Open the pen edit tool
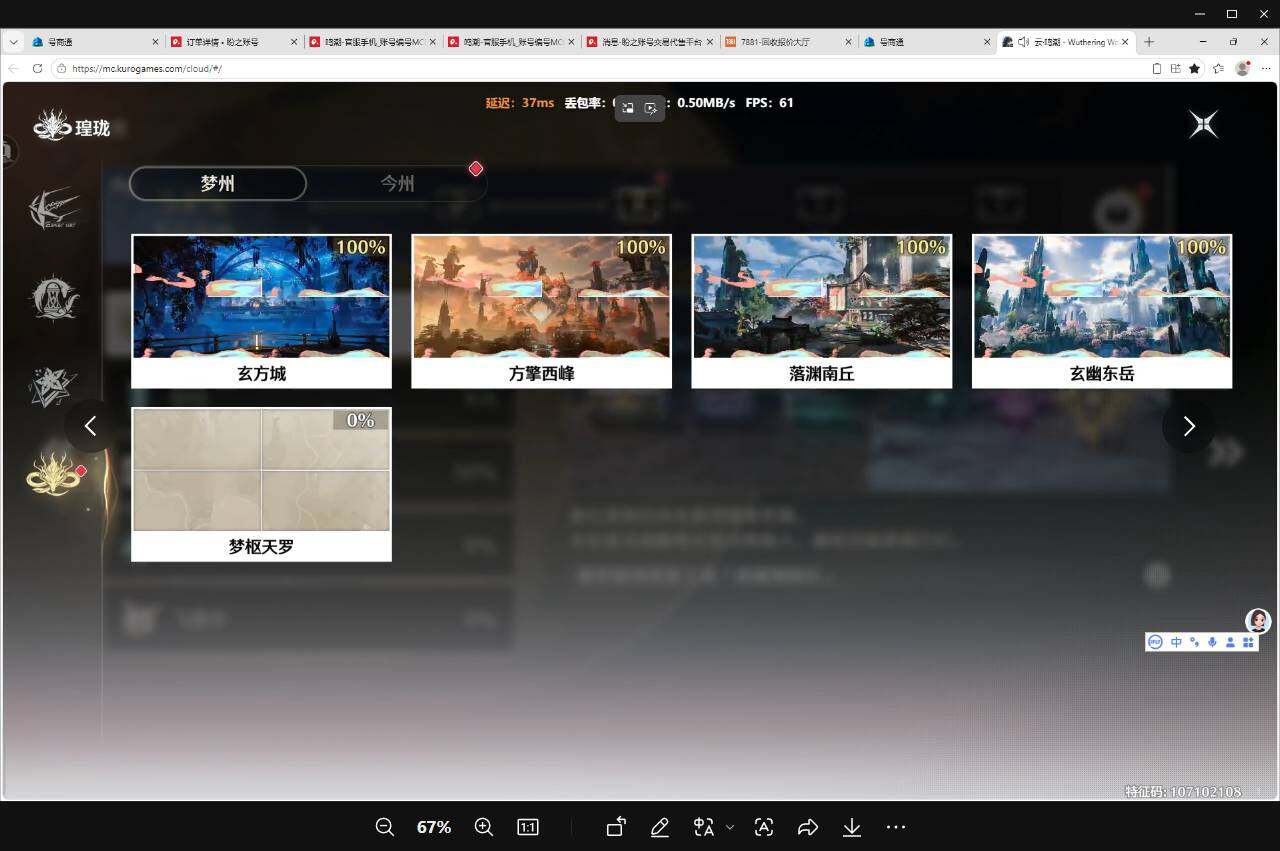Screen dimensions: 1280x851 tap(659, 827)
